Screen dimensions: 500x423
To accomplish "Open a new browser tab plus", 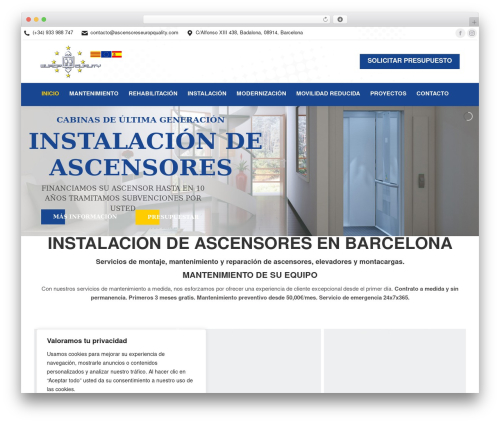I will [474, 22].
